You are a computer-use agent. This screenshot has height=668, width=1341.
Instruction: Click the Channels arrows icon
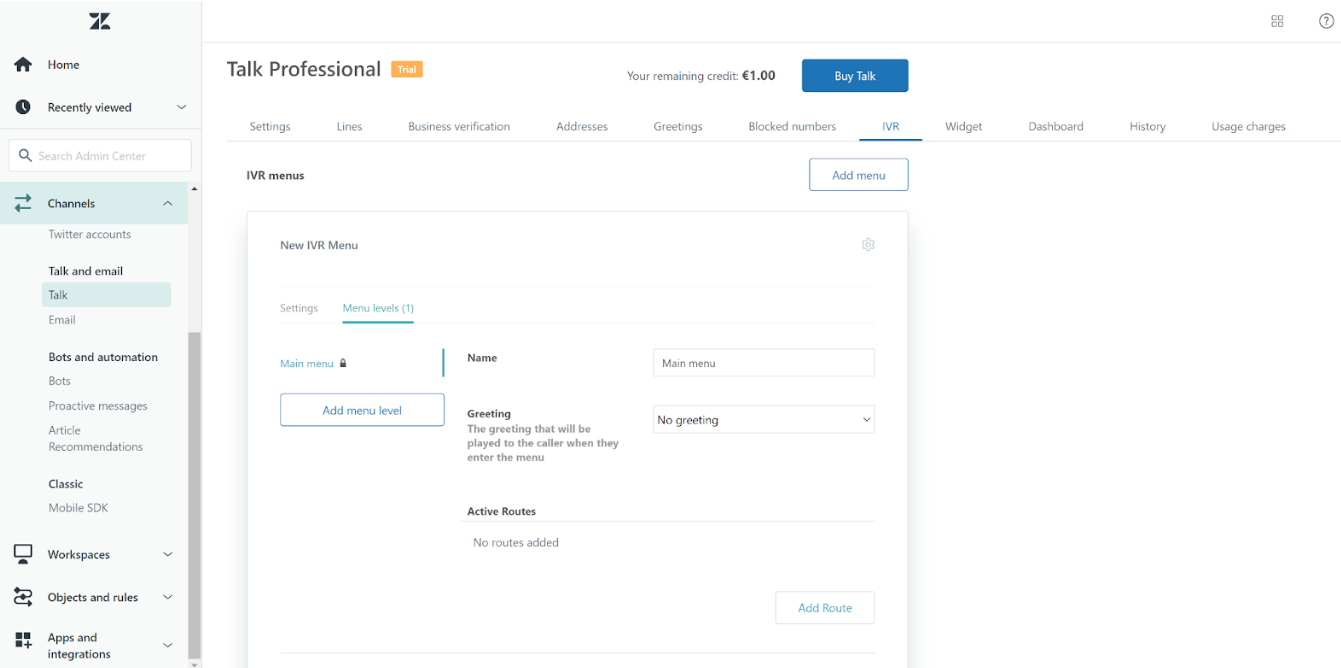pyautogui.click(x=23, y=203)
